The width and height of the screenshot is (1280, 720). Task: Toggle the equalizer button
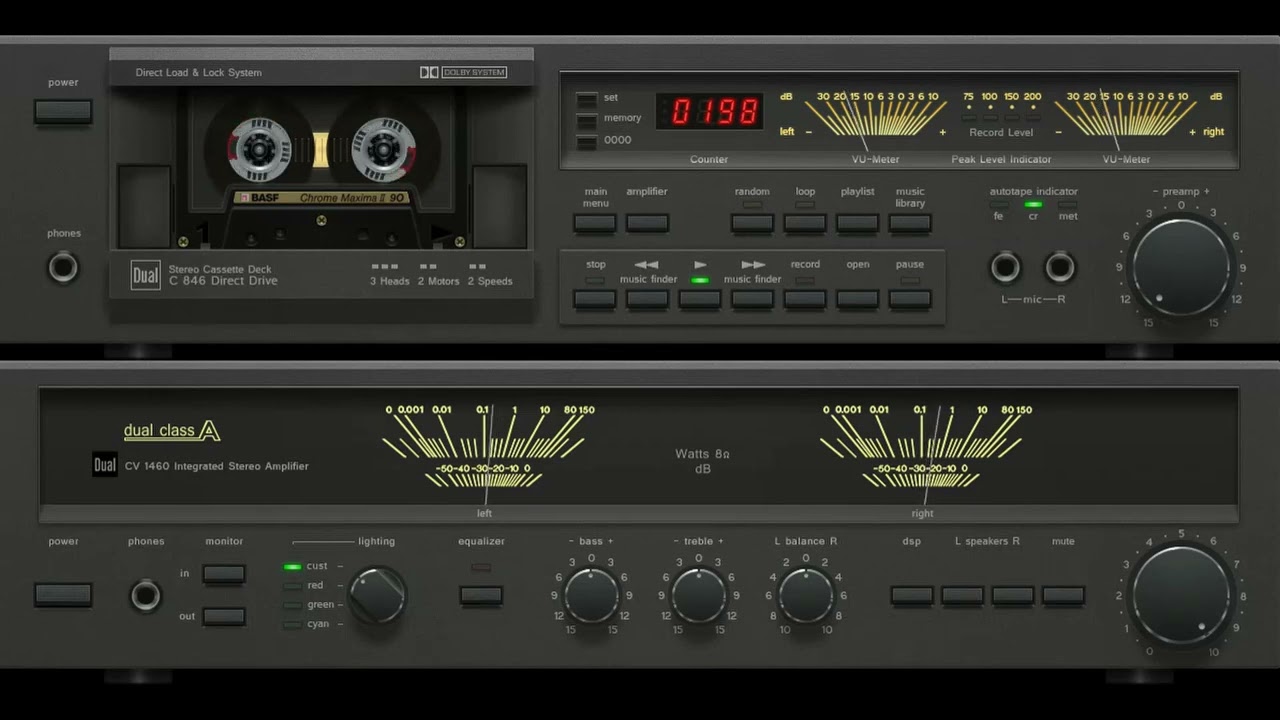pyautogui.click(x=481, y=595)
